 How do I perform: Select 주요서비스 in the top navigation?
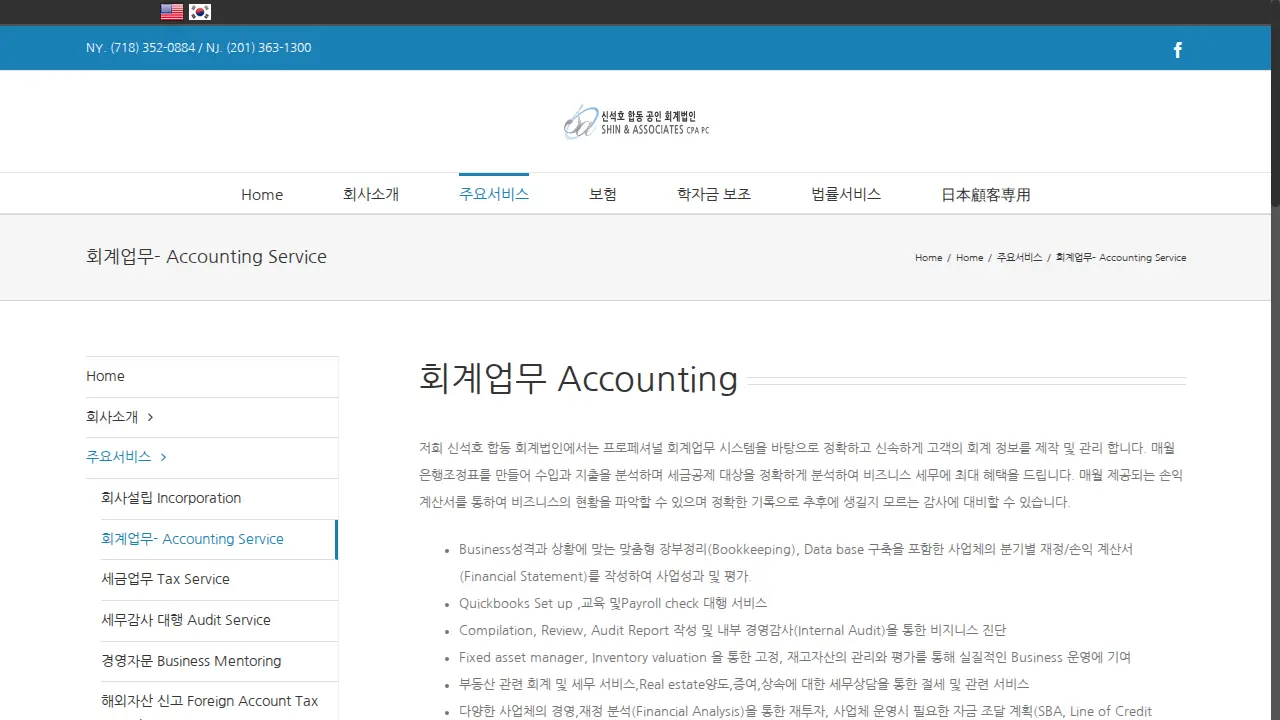pos(494,194)
